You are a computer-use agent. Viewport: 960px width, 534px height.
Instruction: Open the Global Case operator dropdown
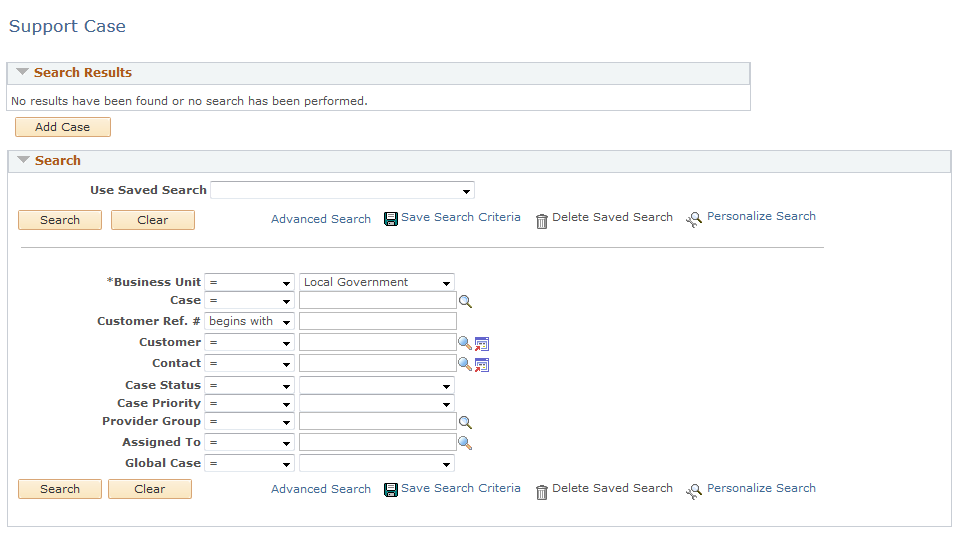click(249, 463)
